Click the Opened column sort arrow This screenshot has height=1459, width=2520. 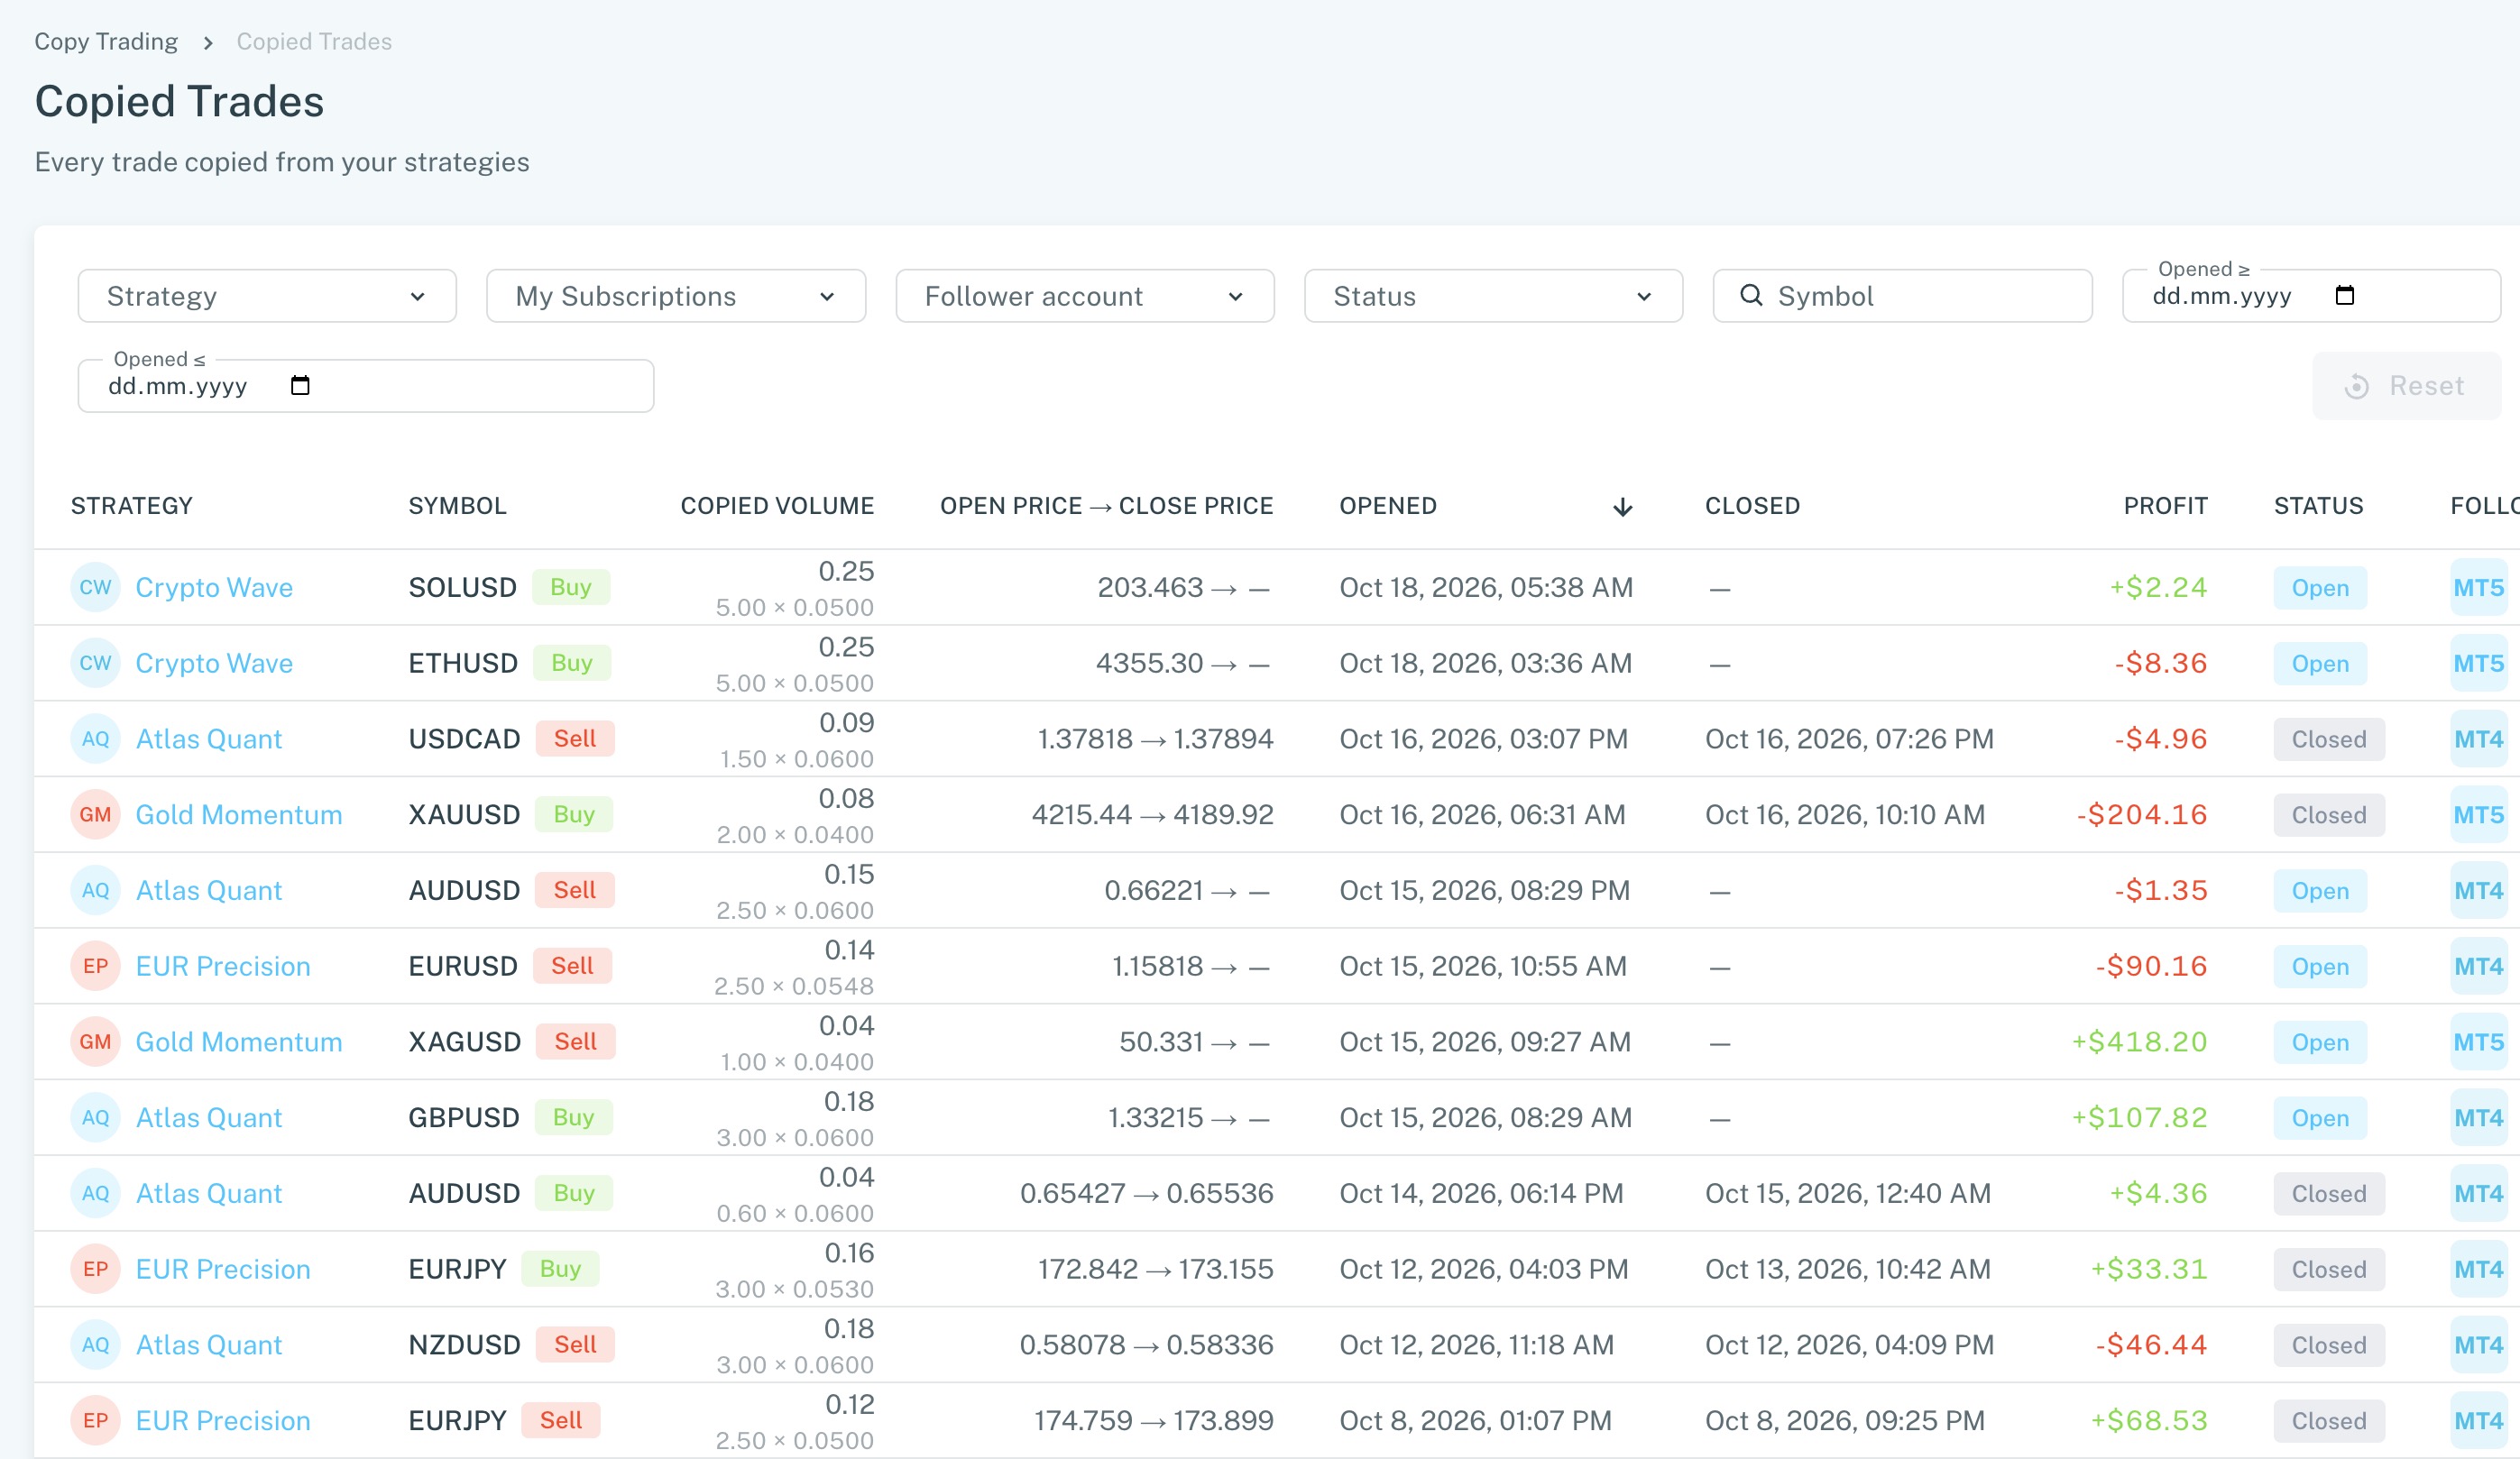(x=1622, y=507)
